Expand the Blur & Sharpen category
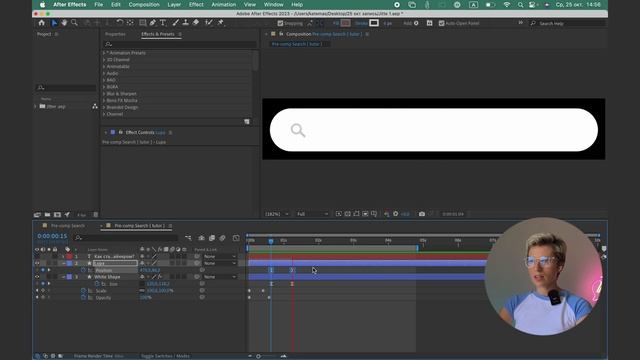 point(104,93)
